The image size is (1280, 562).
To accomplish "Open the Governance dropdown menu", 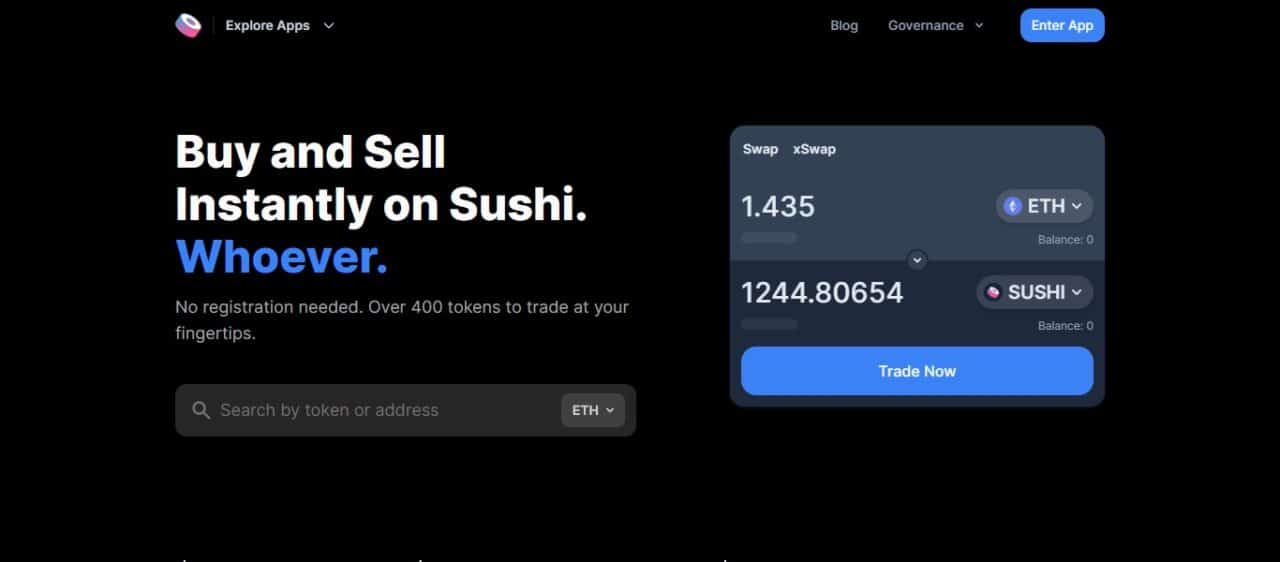I will pos(935,26).
